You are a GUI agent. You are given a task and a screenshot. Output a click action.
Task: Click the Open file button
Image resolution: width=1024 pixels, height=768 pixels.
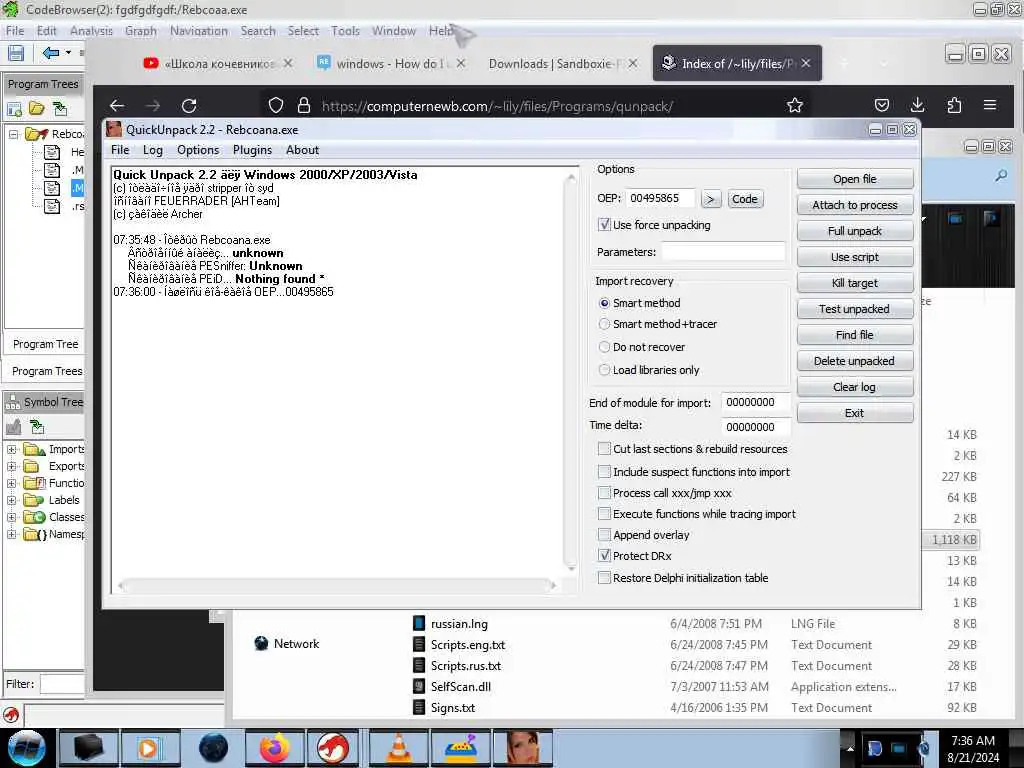[855, 179]
